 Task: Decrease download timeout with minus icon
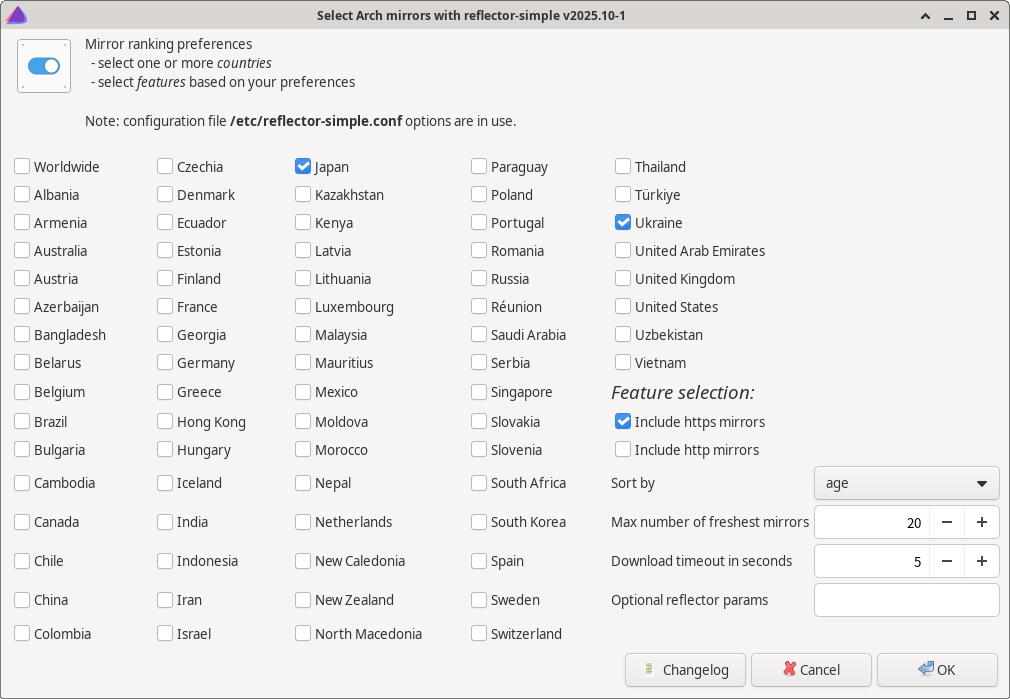(x=946, y=561)
